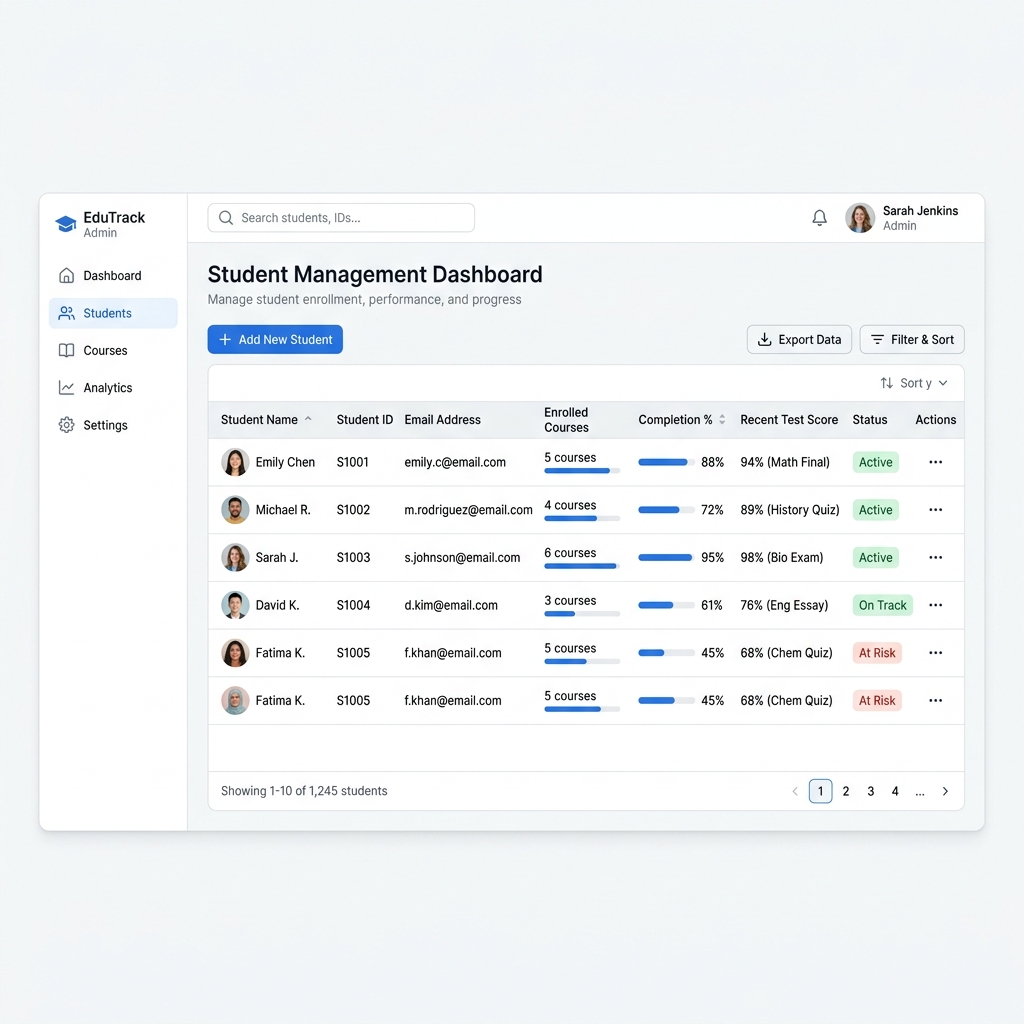Image resolution: width=1024 pixels, height=1024 pixels.
Task: Click the Email Address column header
Action: tap(442, 420)
